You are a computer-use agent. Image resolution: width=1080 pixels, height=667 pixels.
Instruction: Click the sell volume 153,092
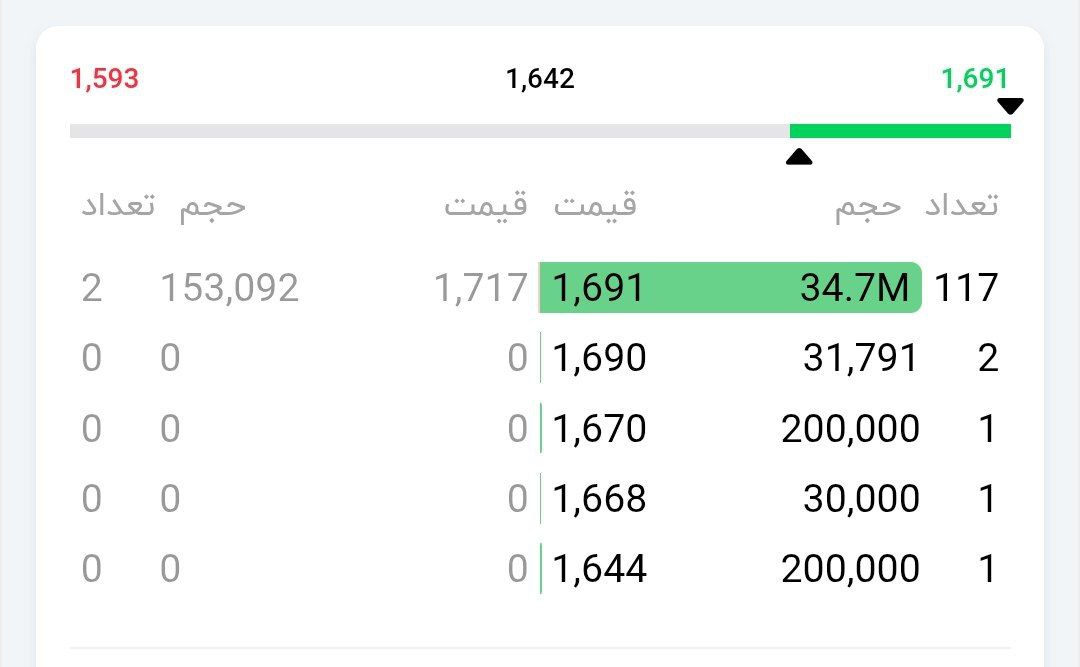tap(229, 288)
